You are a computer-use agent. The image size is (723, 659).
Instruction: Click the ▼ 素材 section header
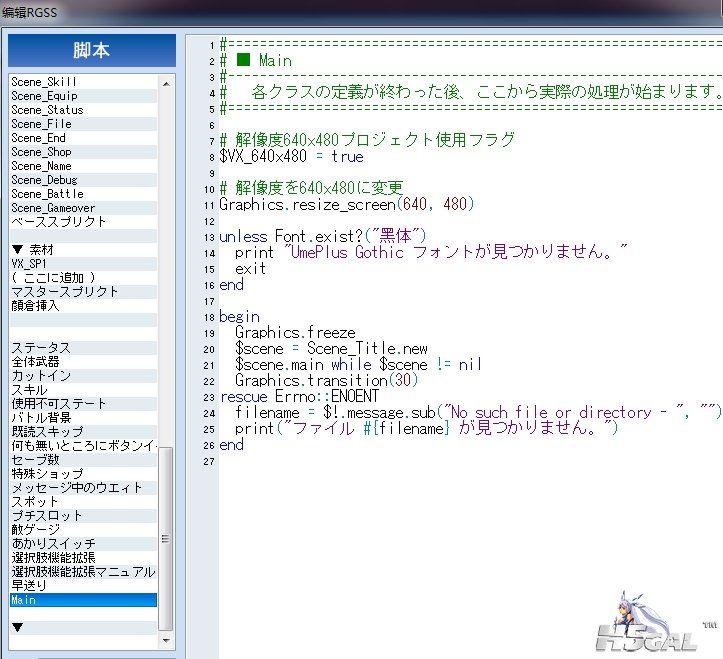pyautogui.click(x=33, y=249)
